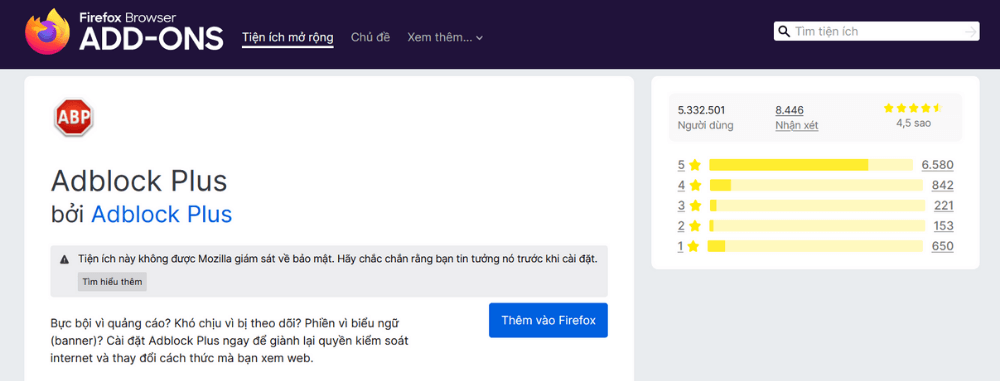Click the Mozilla security warning message text
Viewport: 1000px width, 381px height.
pos(338,260)
